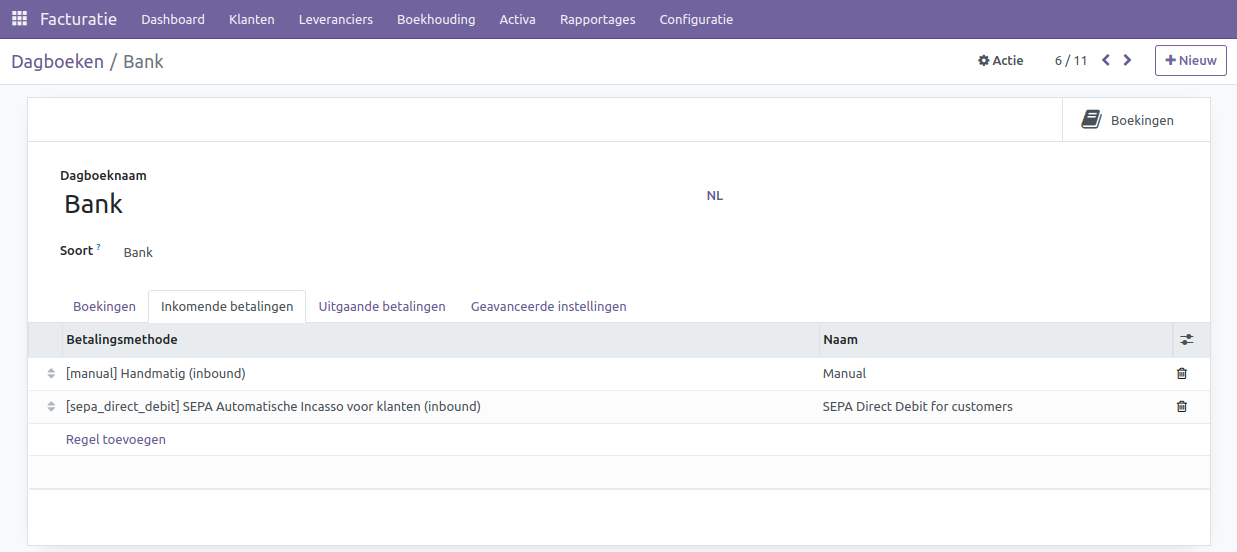The image size is (1237, 552).
Task: Switch to Uitgaande betalingen tab
Action: (x=381, y=306)
